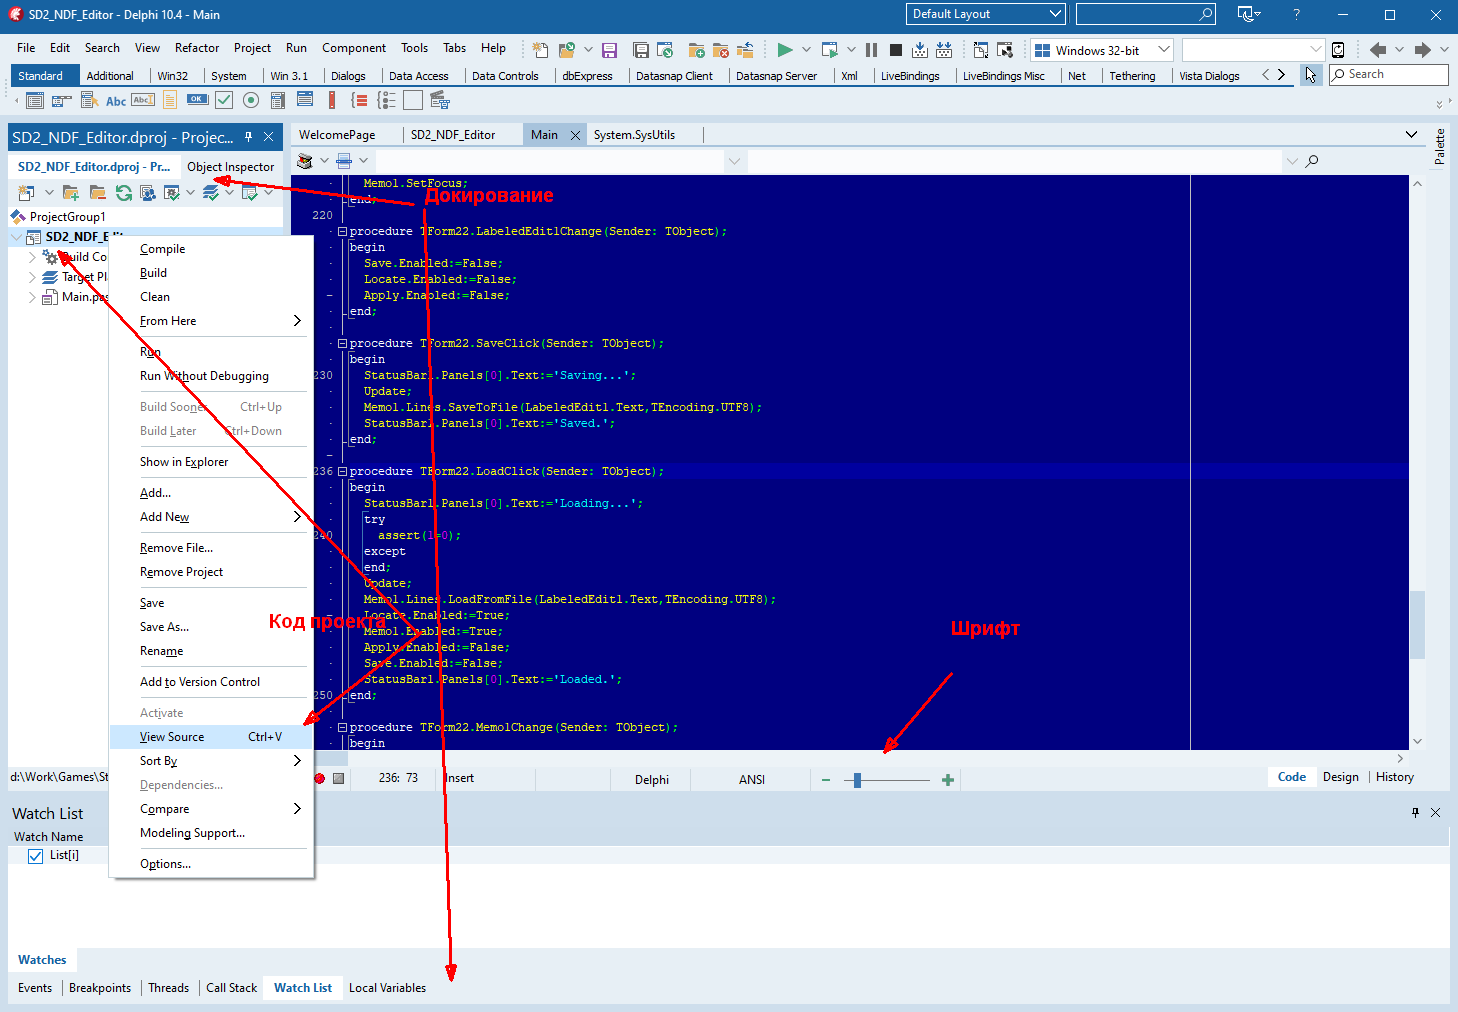The width and height of the screenshot is (1458, 1012).
Task: Open the Default Layout dropdown
Action: [1055, 14]
